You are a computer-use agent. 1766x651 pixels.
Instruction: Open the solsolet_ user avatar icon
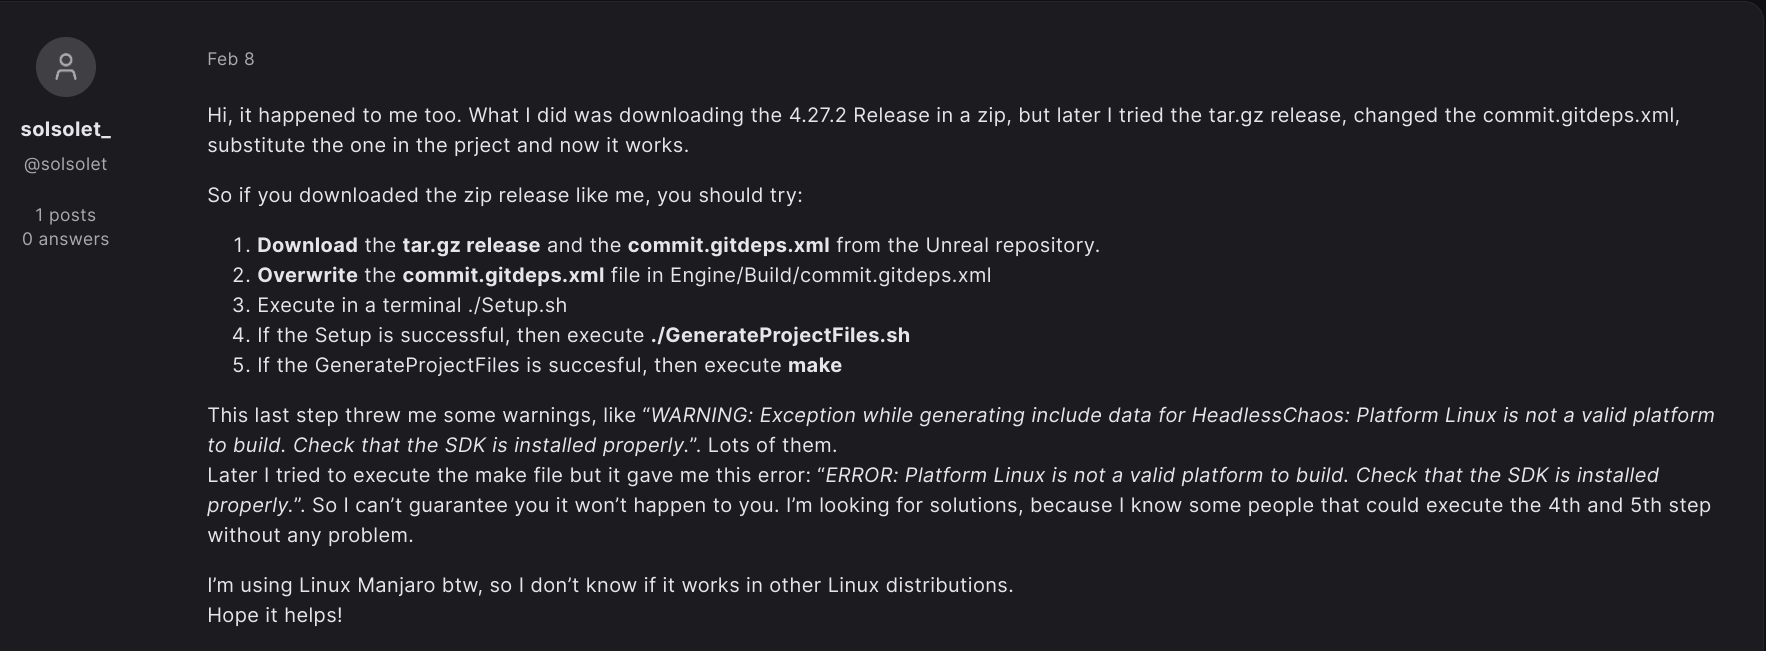coord(66,67)
